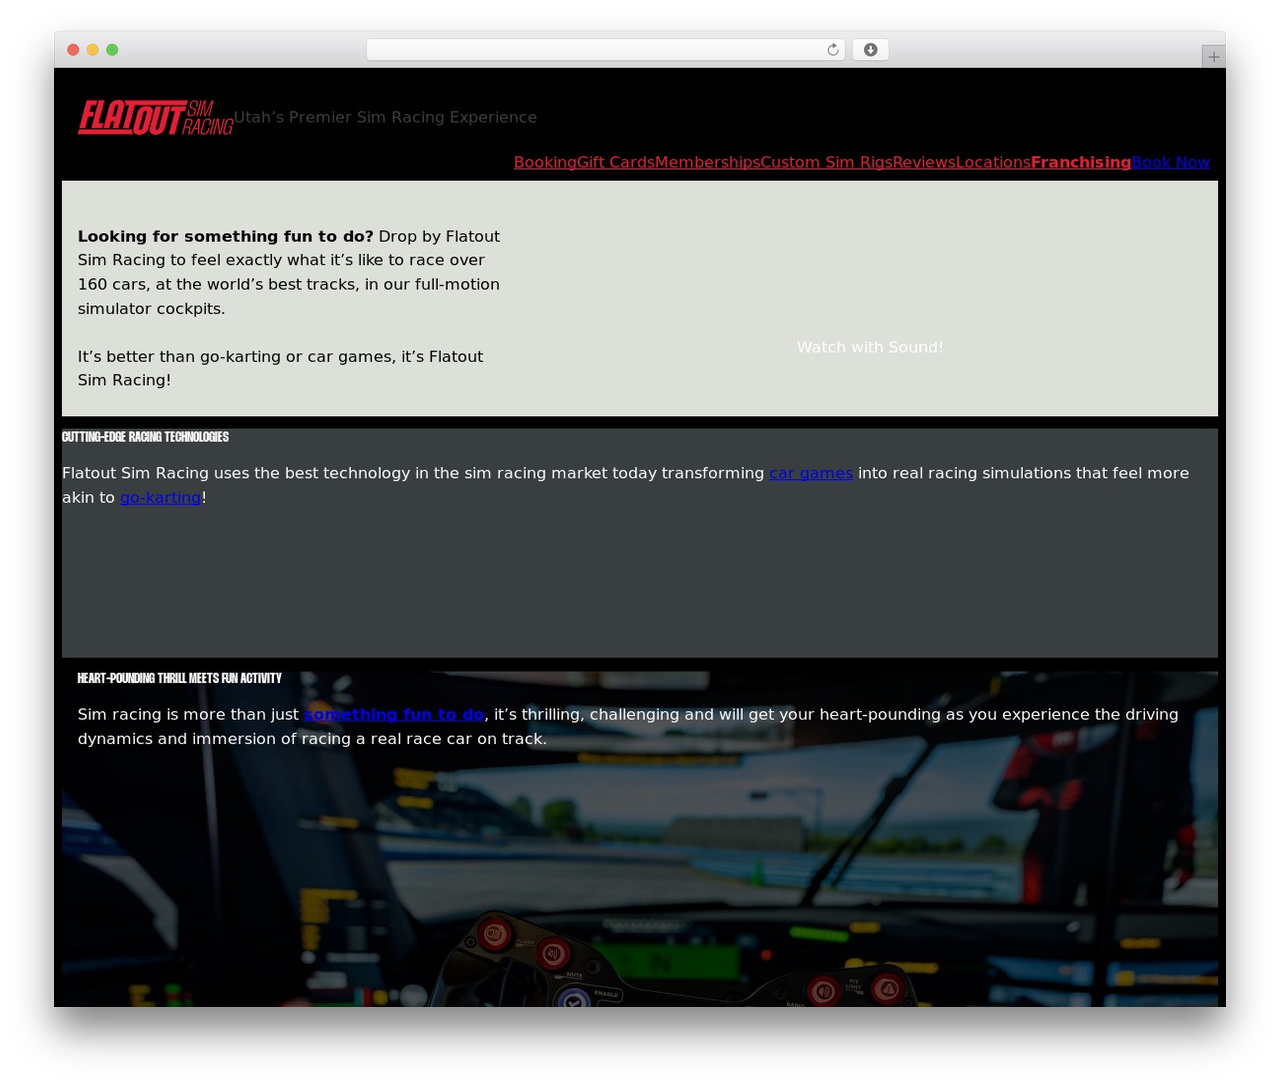This screenshot has height=1084, width=1280.
Task: Maximize the window using the green button
Action: [112, 50]
